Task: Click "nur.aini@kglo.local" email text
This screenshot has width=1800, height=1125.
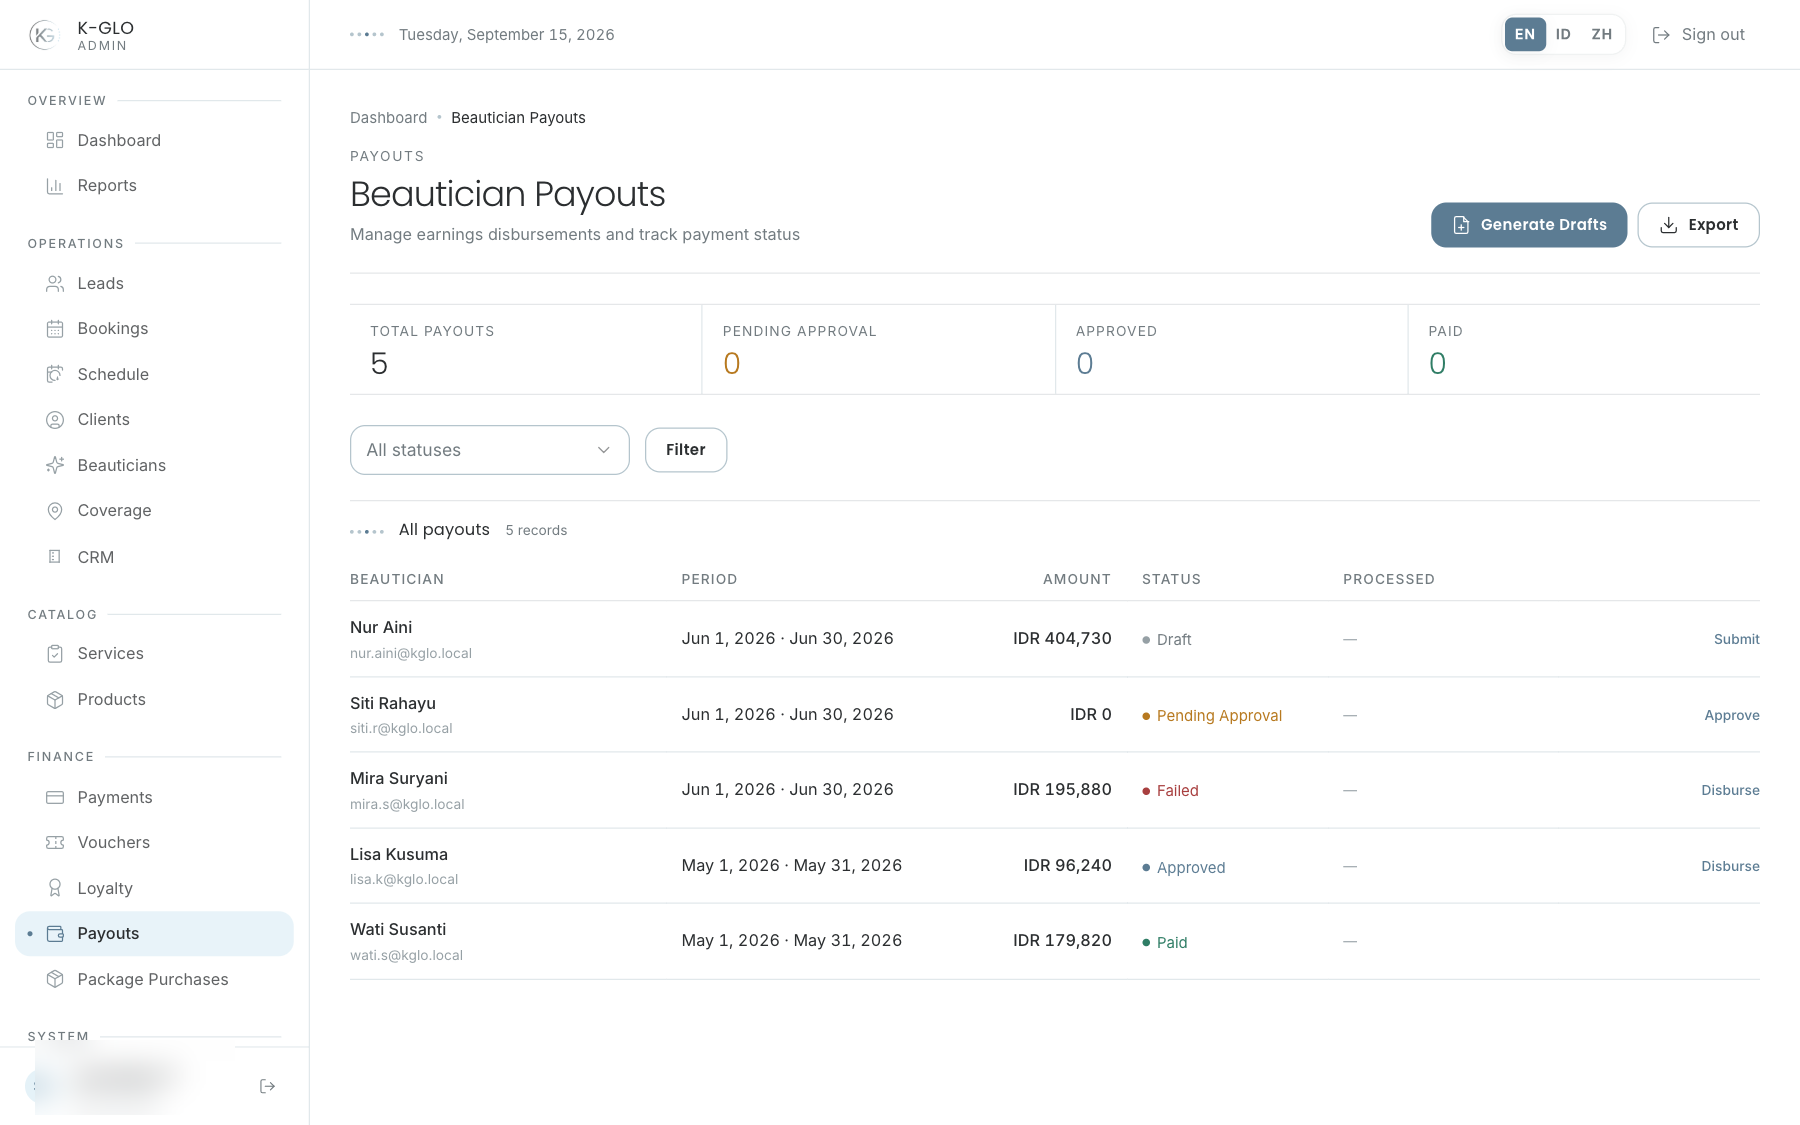Action: click(x=411, y=654)
